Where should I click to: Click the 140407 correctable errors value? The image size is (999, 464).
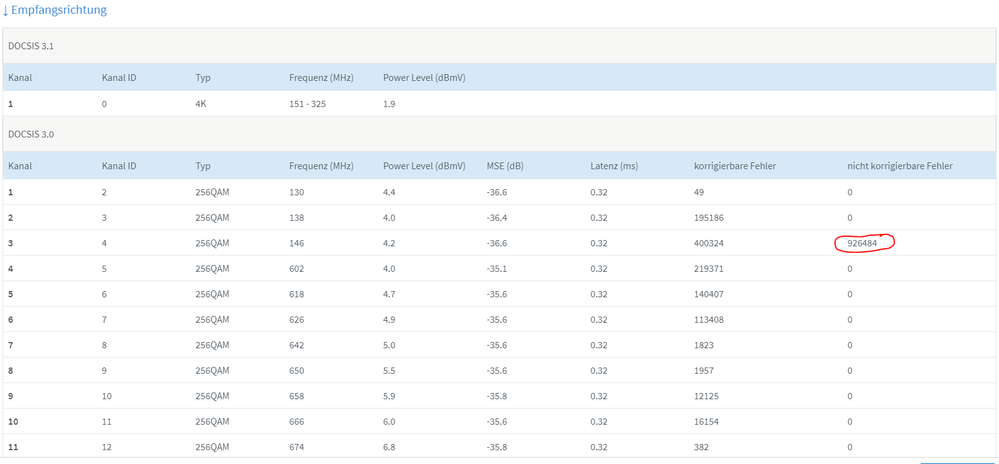click(710, 294)
